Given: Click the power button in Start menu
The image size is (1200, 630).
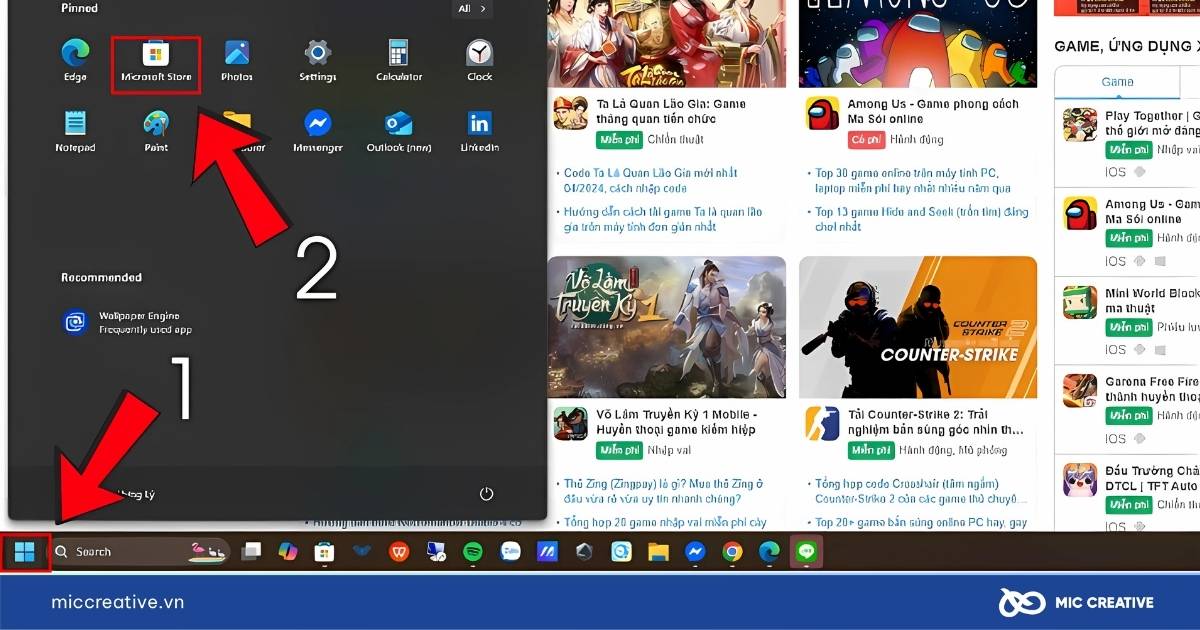Looking at the screenshot, I should [487, 494].
